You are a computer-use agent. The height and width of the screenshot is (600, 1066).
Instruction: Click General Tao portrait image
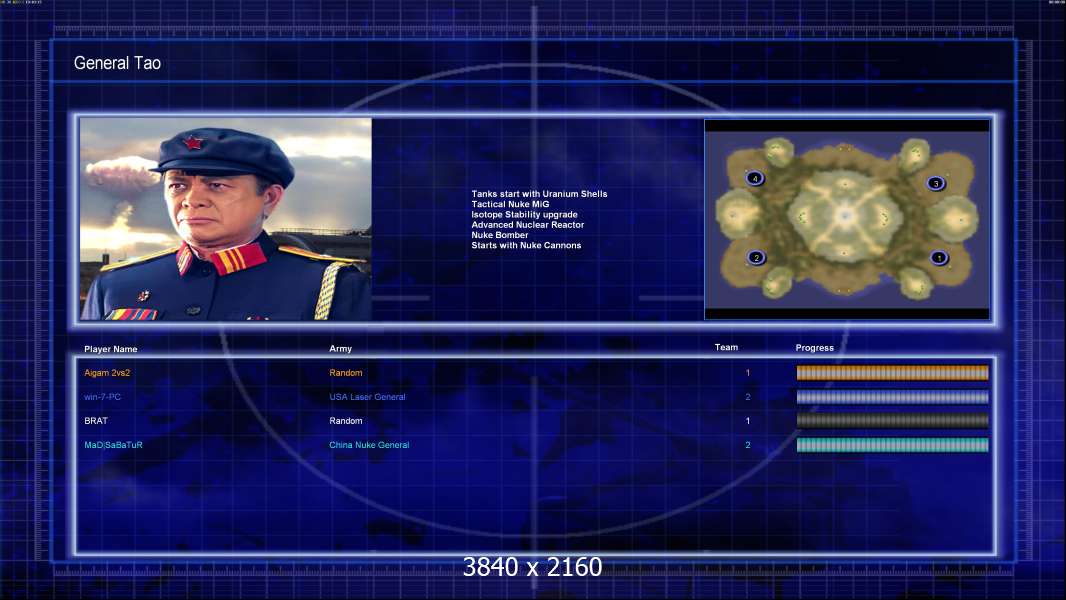(226, 219)
